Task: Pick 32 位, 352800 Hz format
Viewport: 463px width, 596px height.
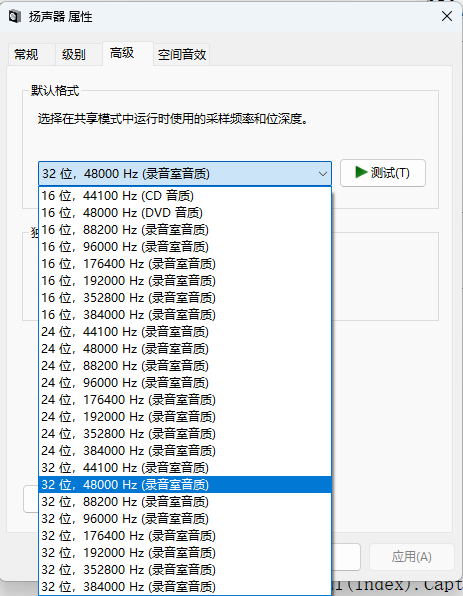Action: click(185, 570)
